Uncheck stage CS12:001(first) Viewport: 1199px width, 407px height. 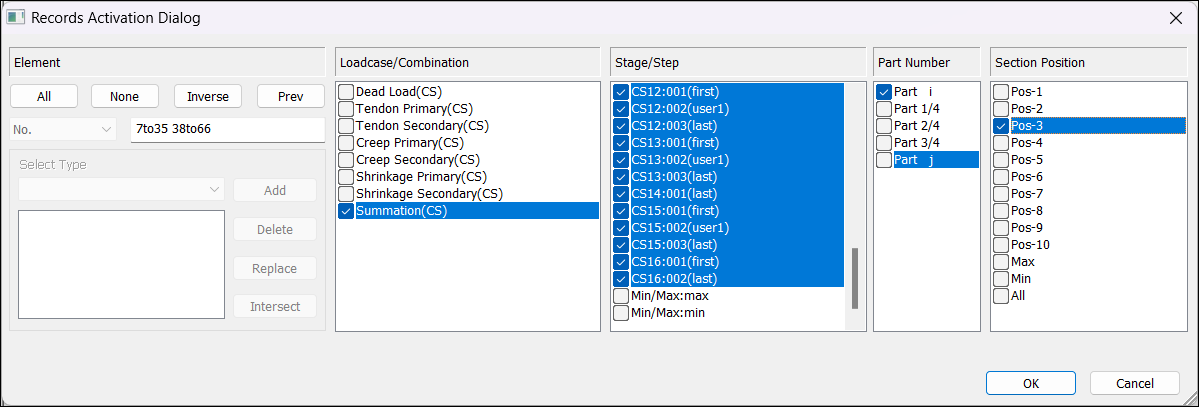click(621, 92)
